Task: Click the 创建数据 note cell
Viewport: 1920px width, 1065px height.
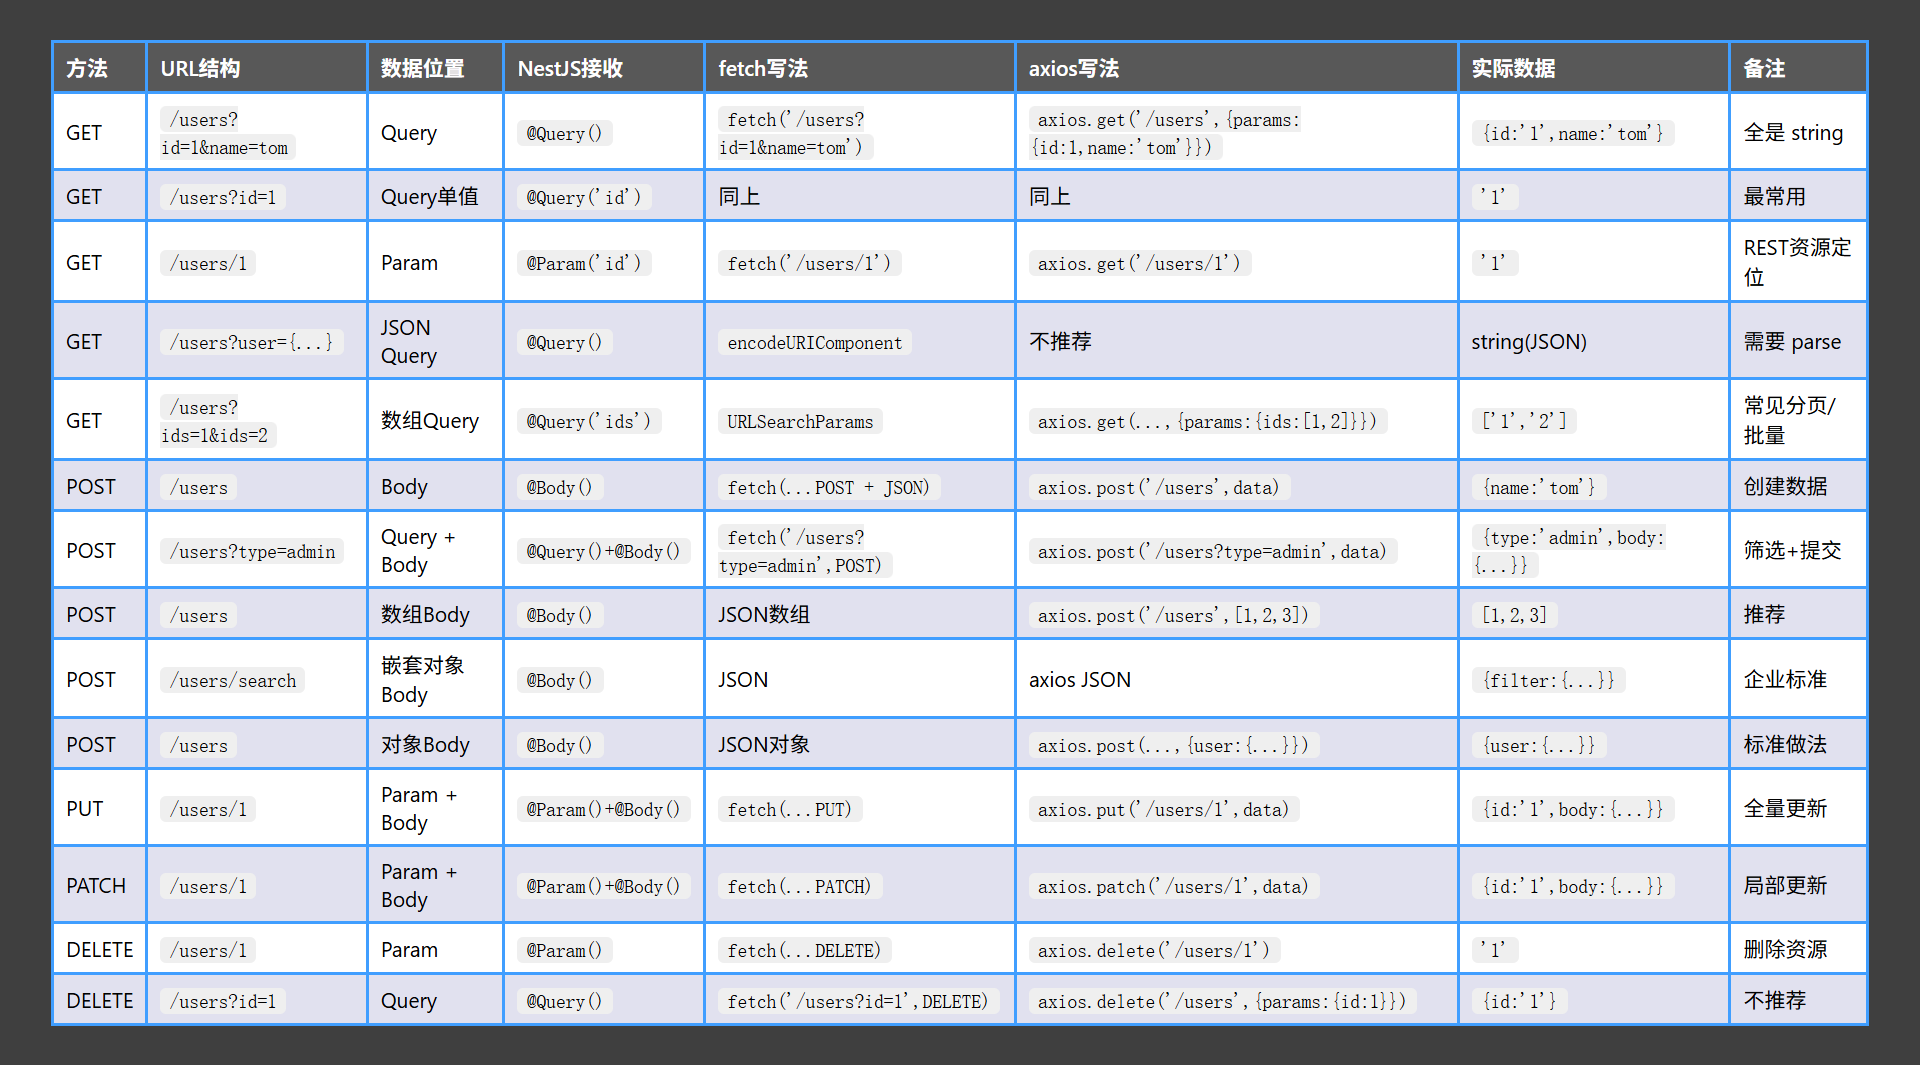Action: coord(1798,487)
